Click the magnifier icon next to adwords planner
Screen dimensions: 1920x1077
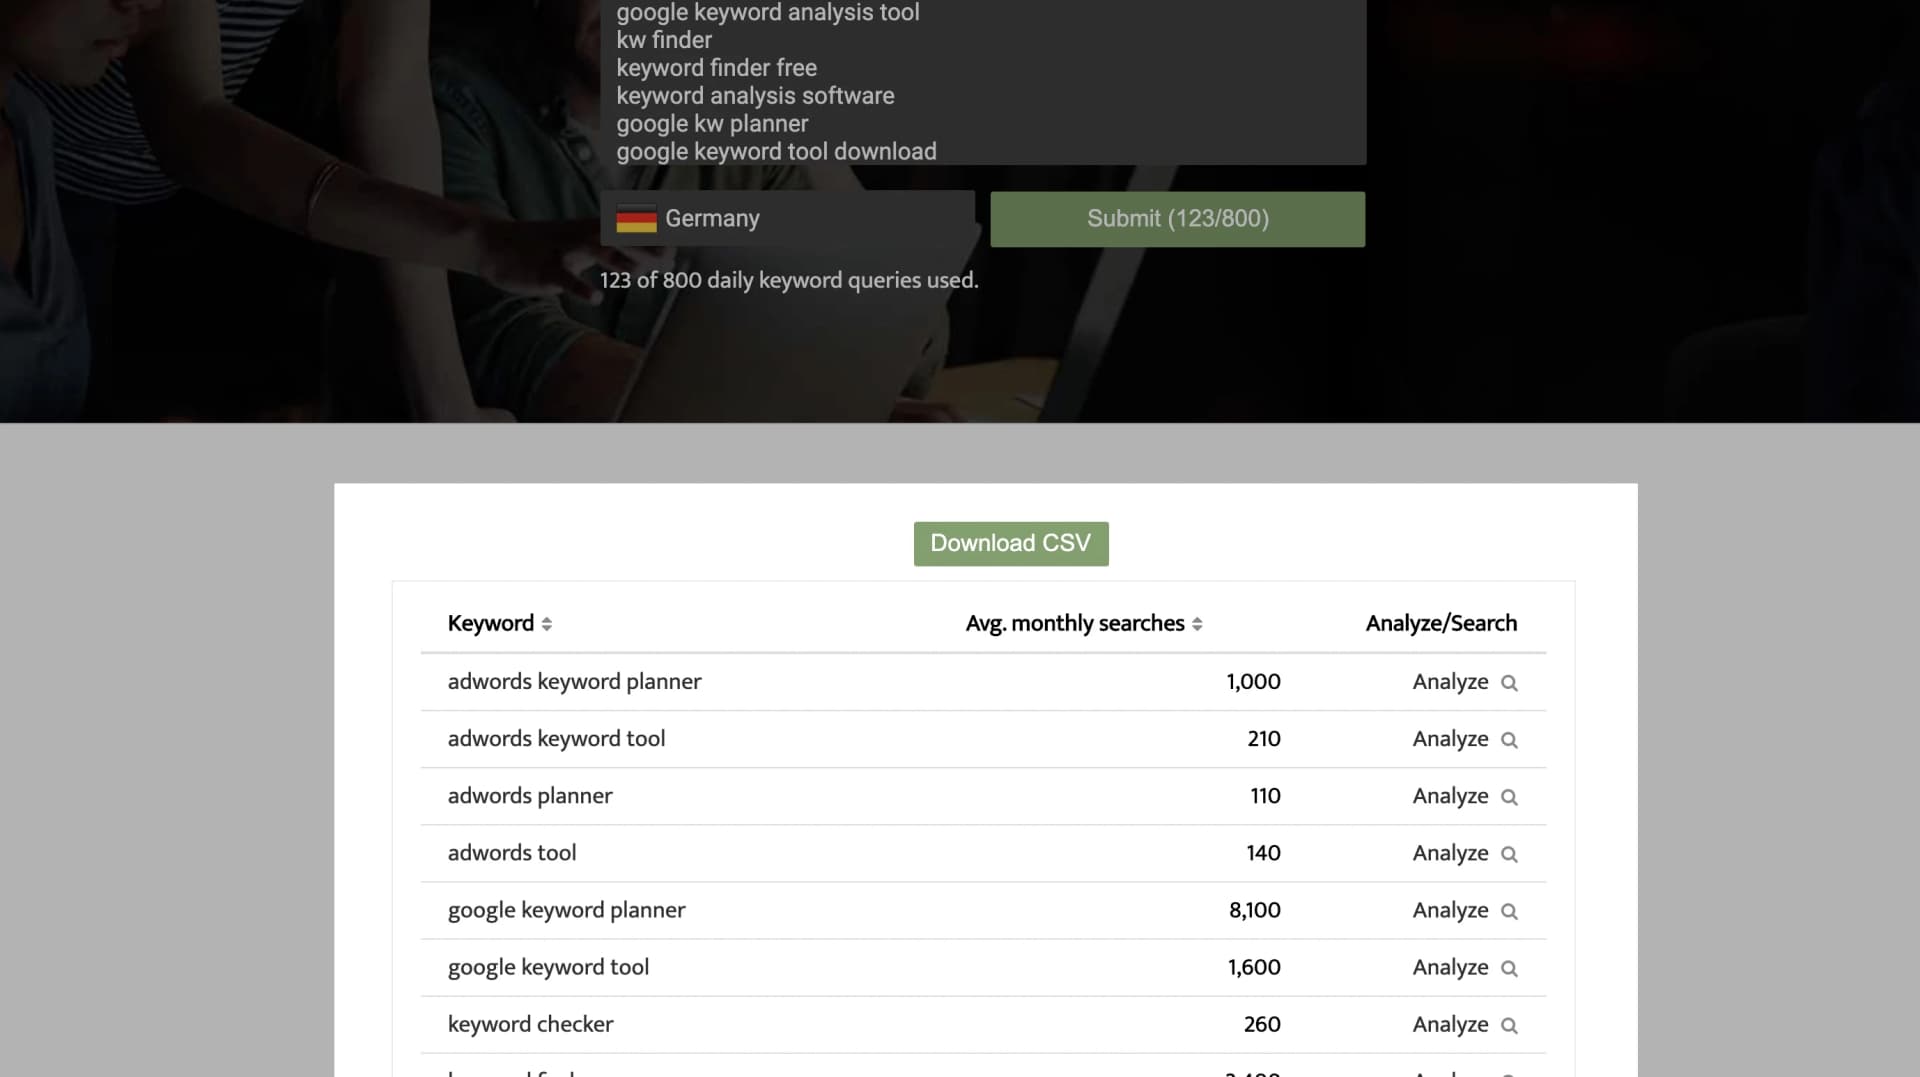(x=1509, y=796)
